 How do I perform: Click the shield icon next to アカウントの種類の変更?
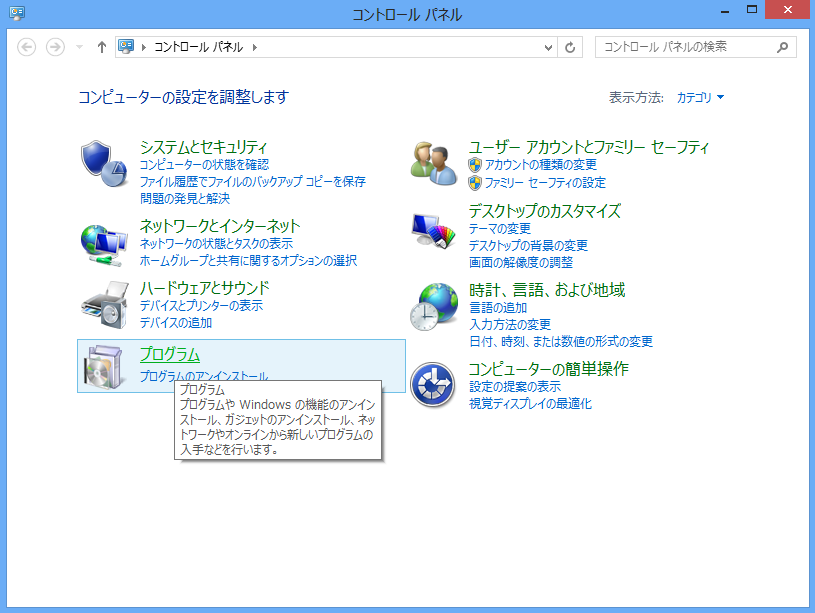pos(475,165)
